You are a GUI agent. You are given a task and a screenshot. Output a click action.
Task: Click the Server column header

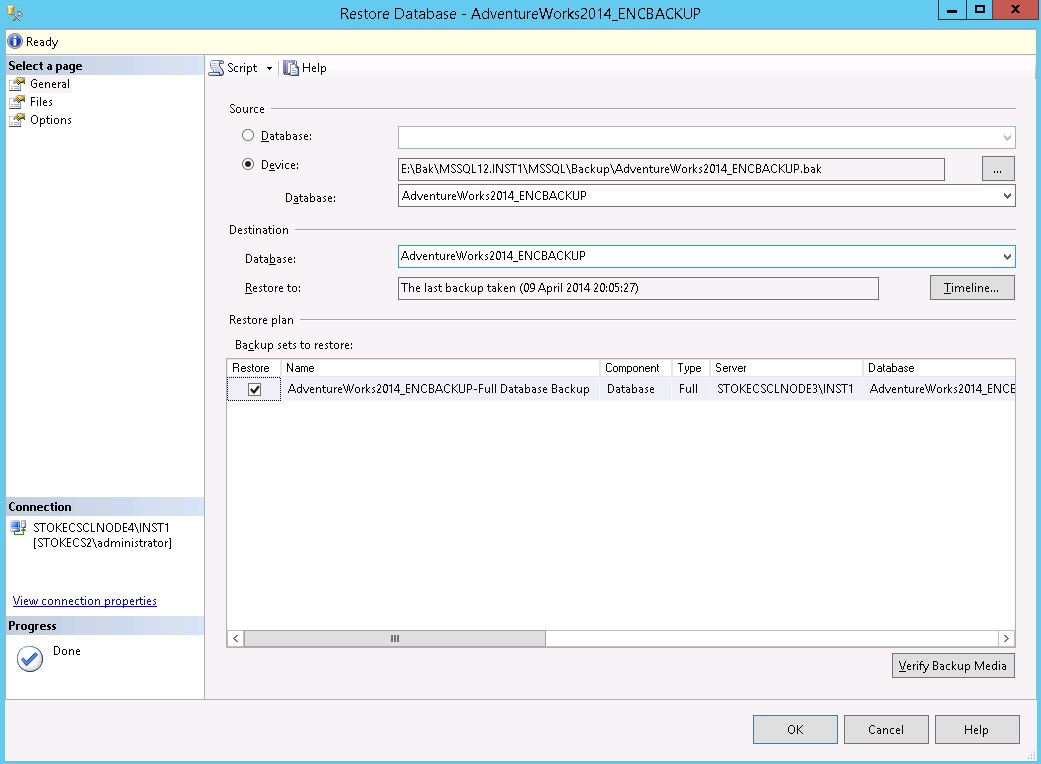tap(786, 368)
